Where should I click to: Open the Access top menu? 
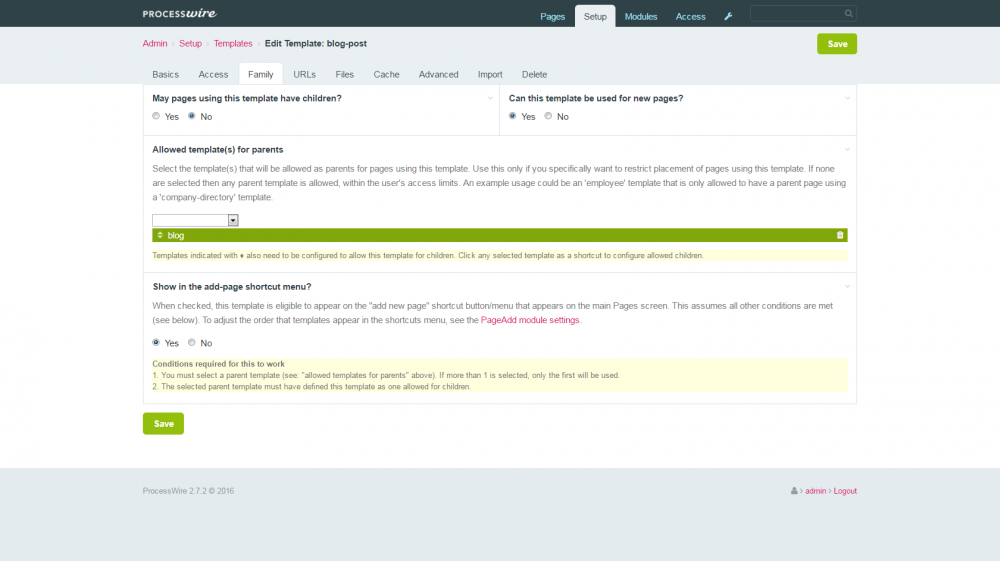click(x=691, y=17)
